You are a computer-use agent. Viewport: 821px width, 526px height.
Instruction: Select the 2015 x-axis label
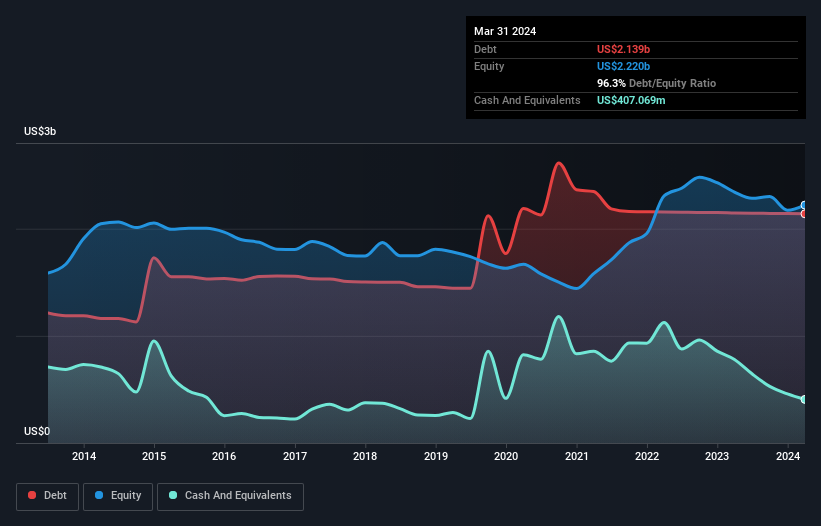(154, 456)
